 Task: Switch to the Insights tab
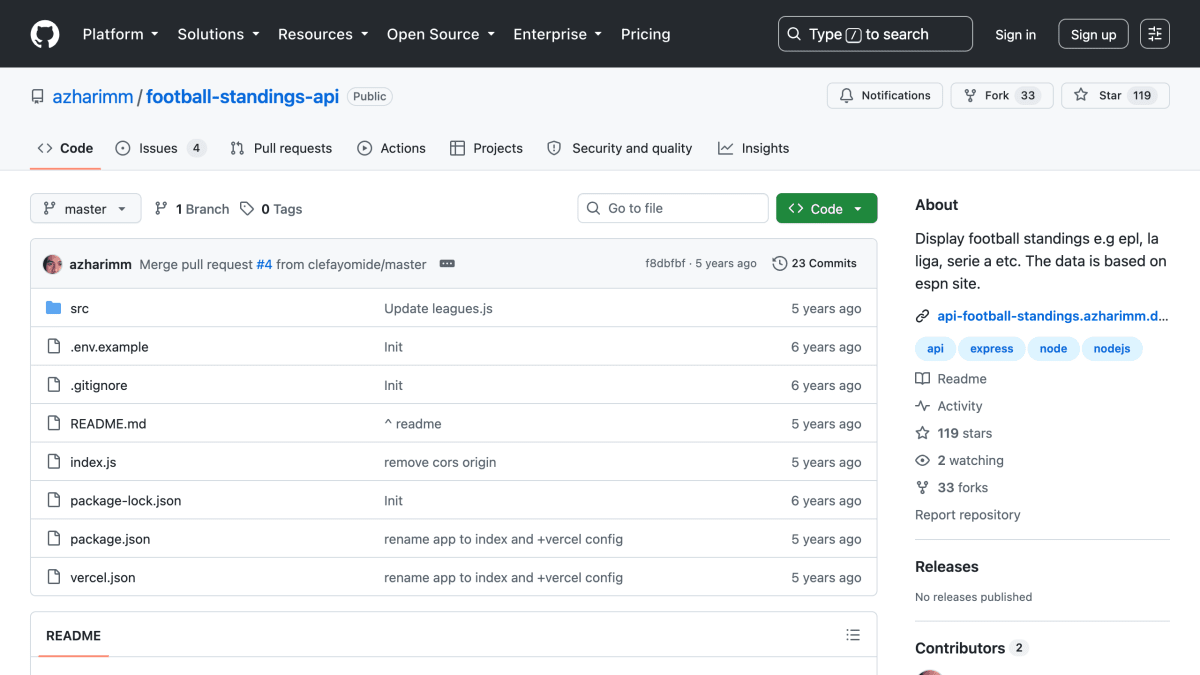pos(754,148)
